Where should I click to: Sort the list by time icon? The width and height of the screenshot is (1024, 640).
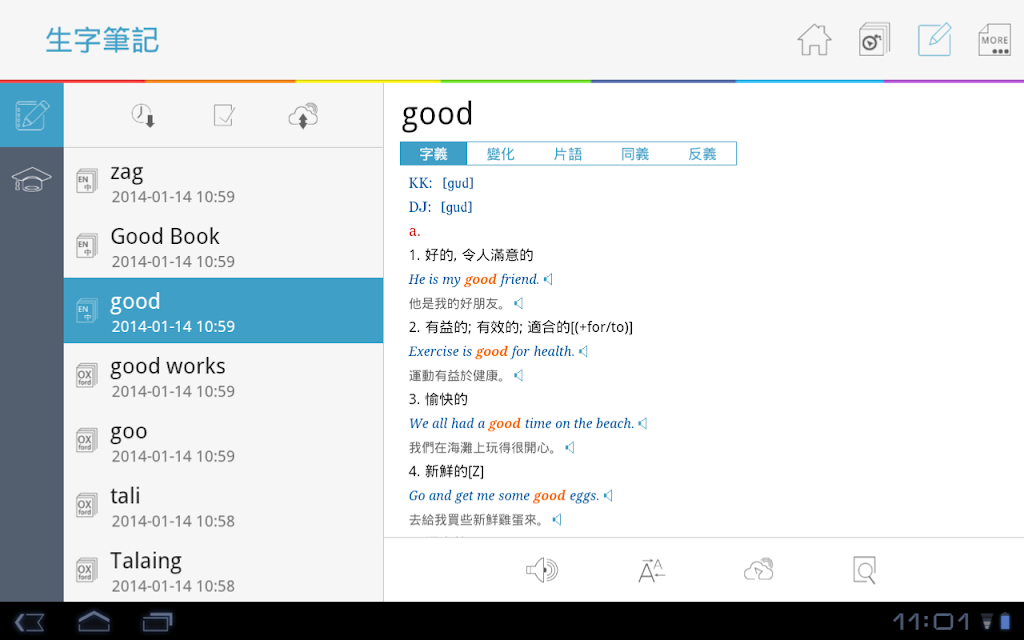tap(143, 116)
